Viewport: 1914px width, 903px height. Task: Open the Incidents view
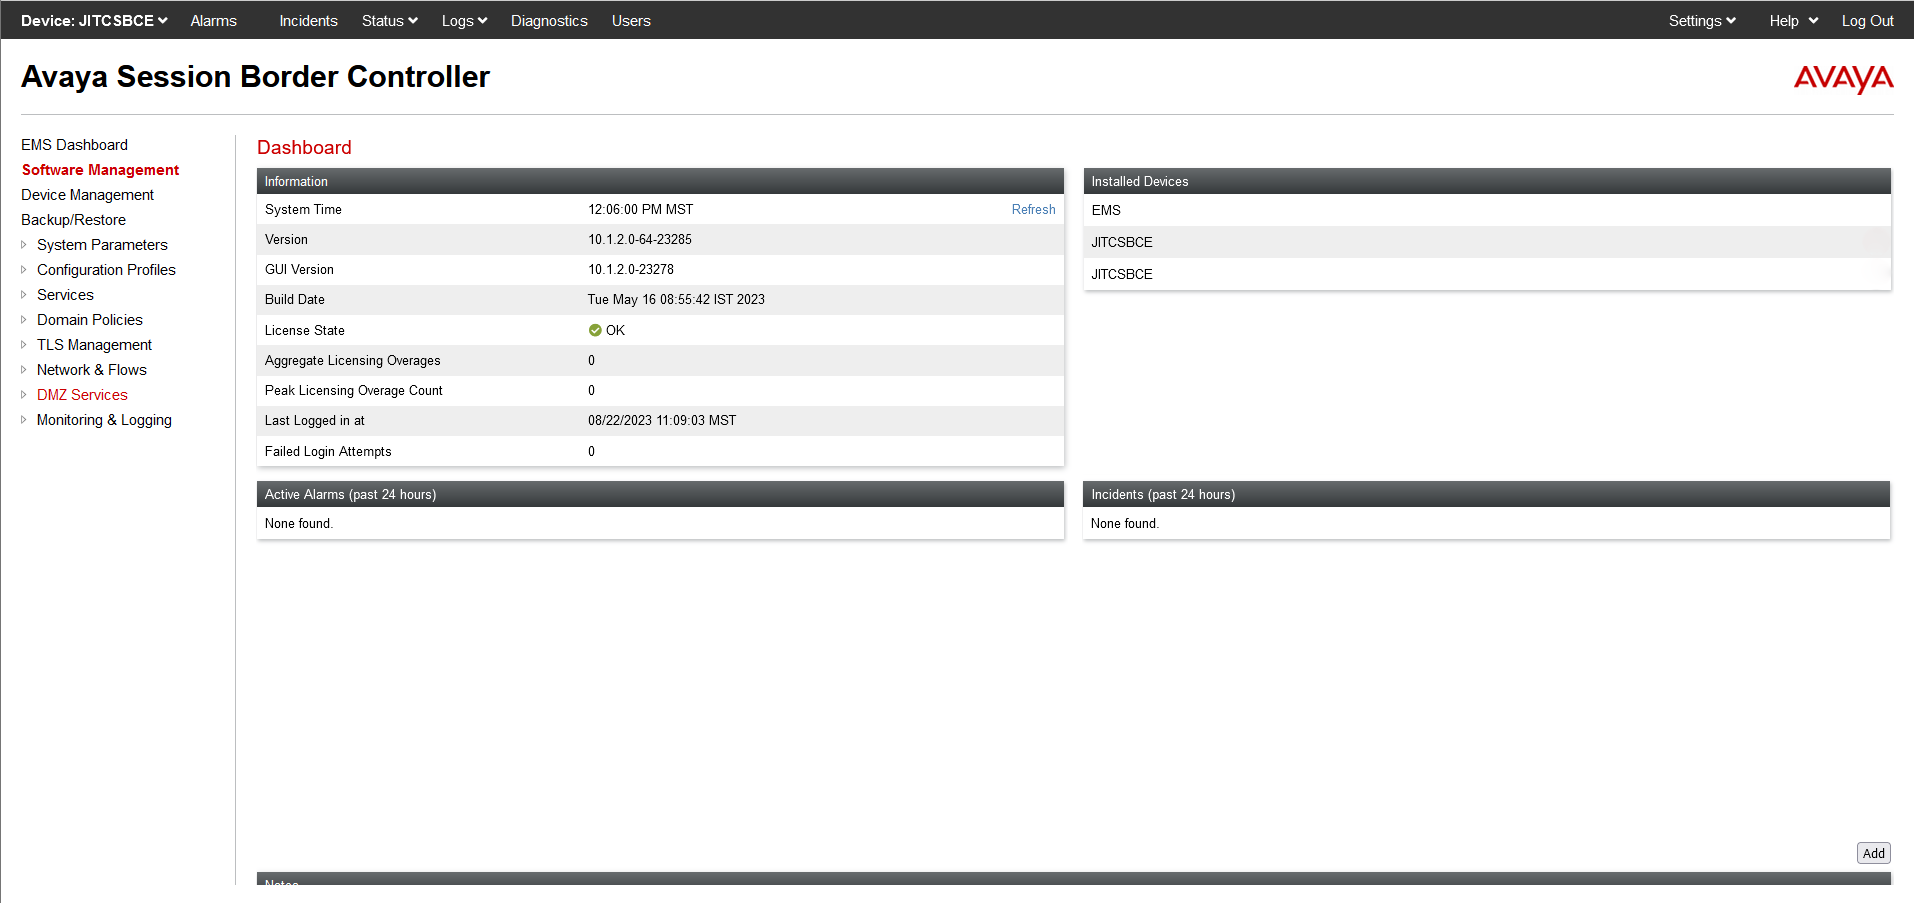308,20
